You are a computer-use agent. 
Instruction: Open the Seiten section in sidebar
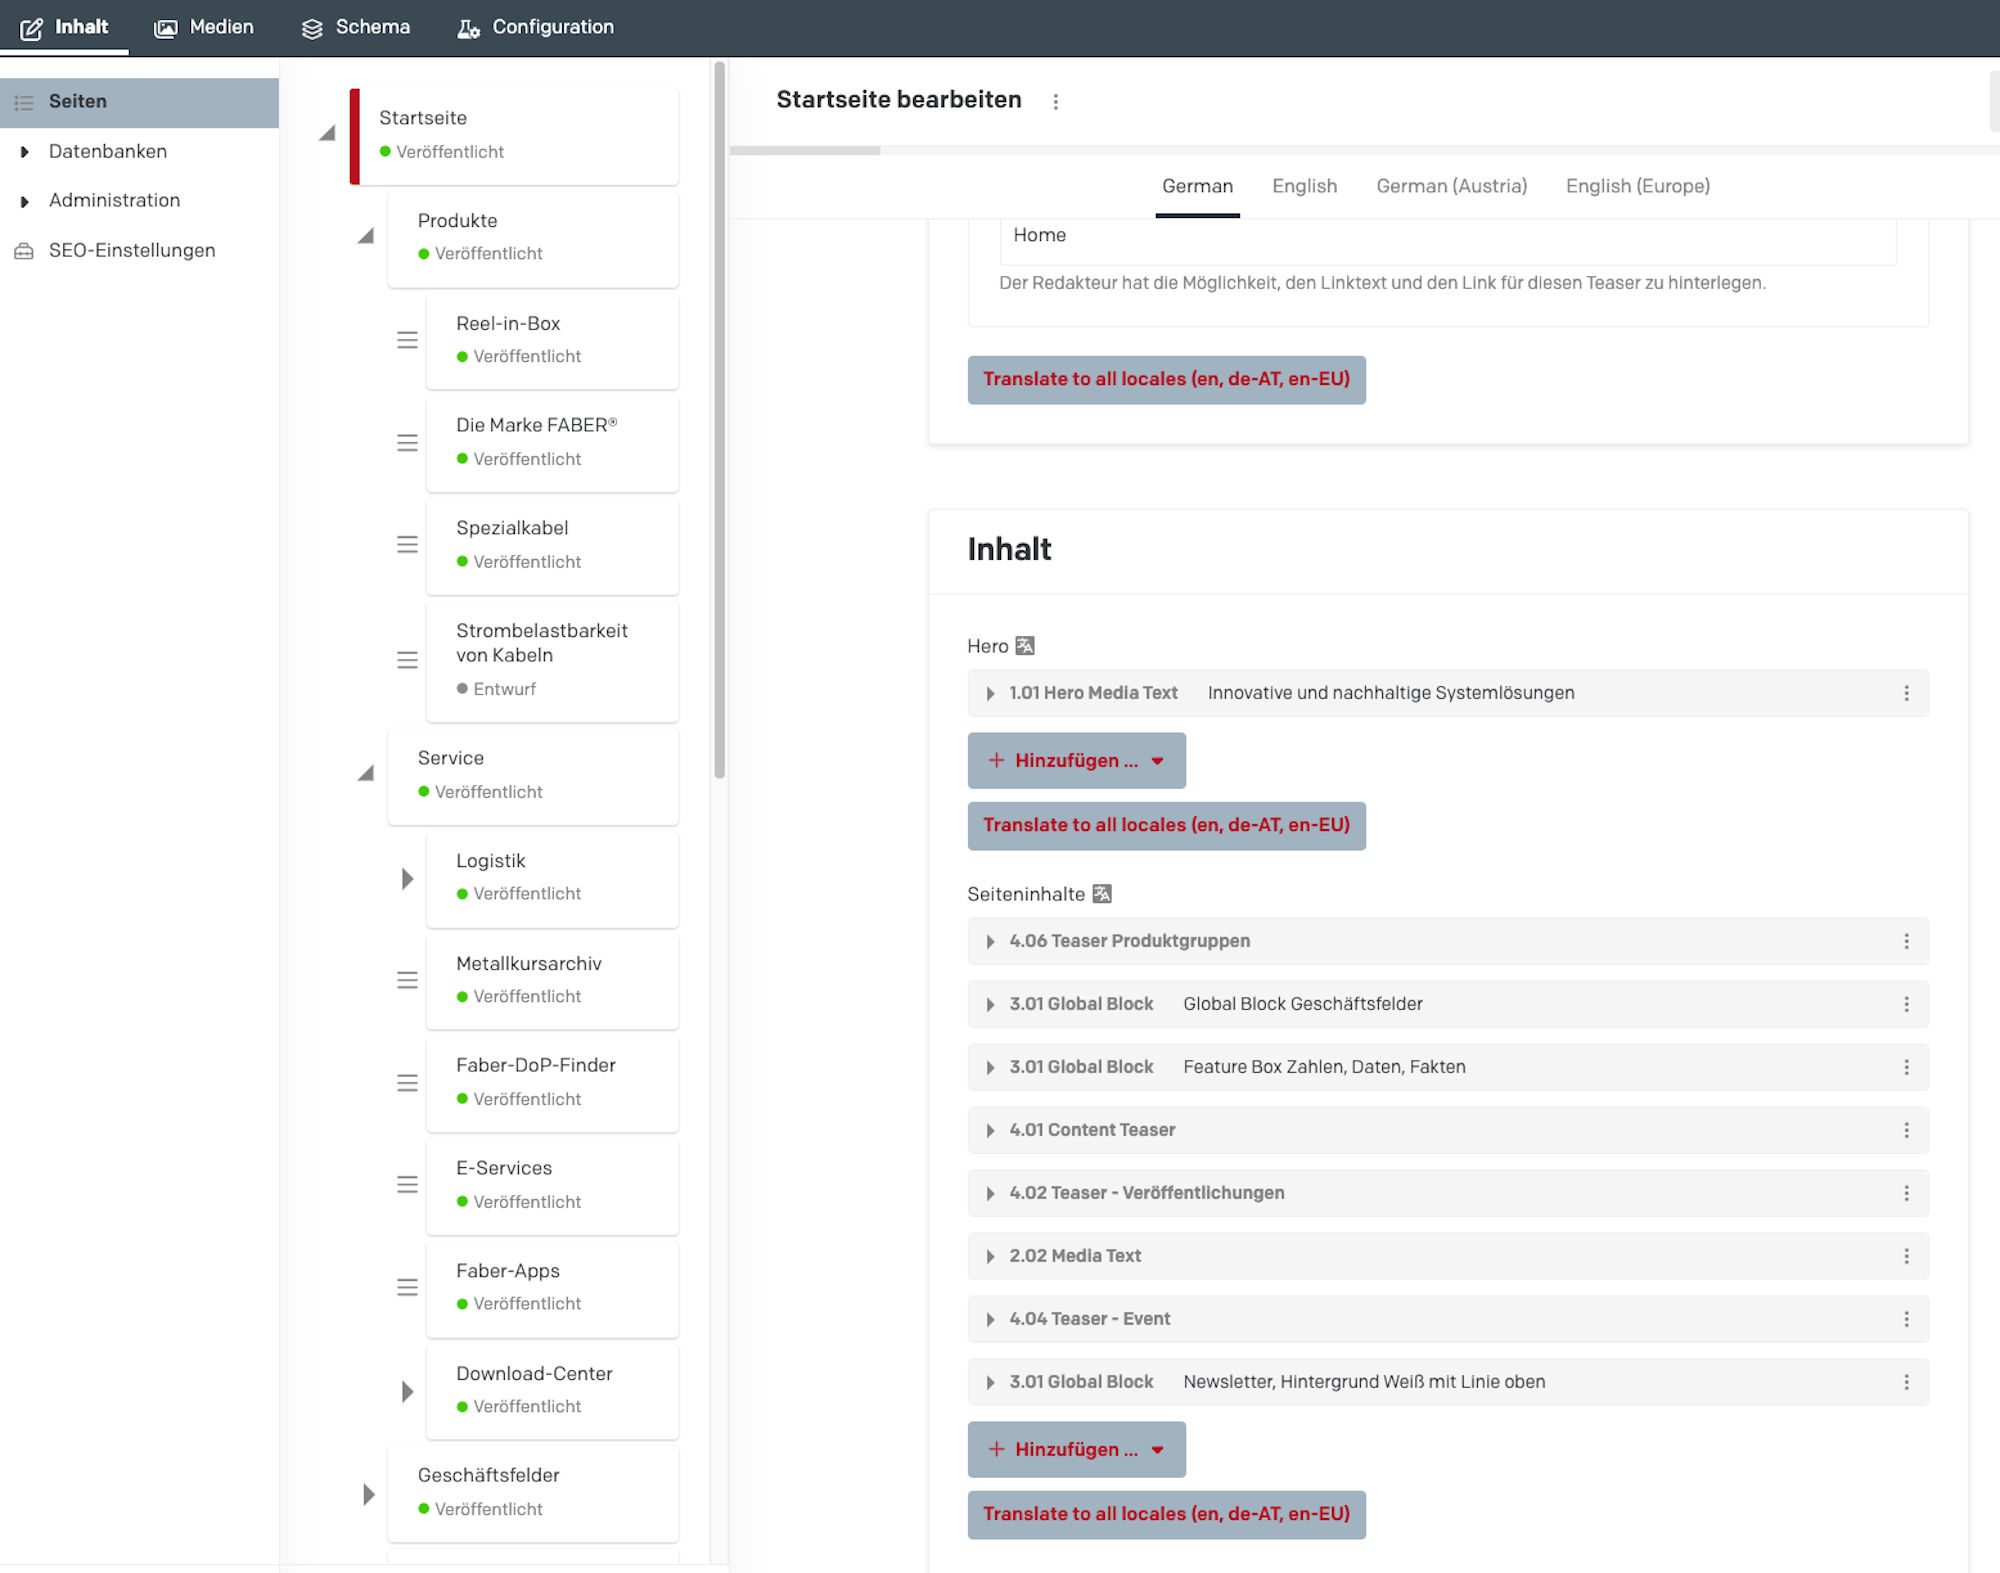pyautogui.click(x=139, y=102)
